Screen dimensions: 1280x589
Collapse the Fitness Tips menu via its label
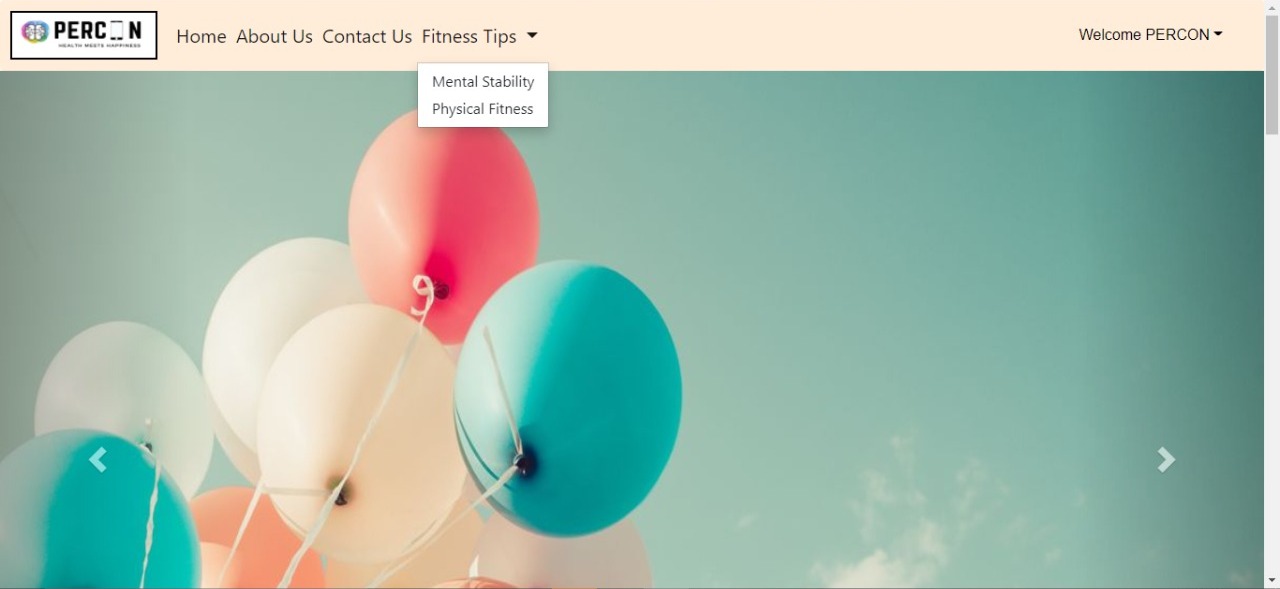469,36
